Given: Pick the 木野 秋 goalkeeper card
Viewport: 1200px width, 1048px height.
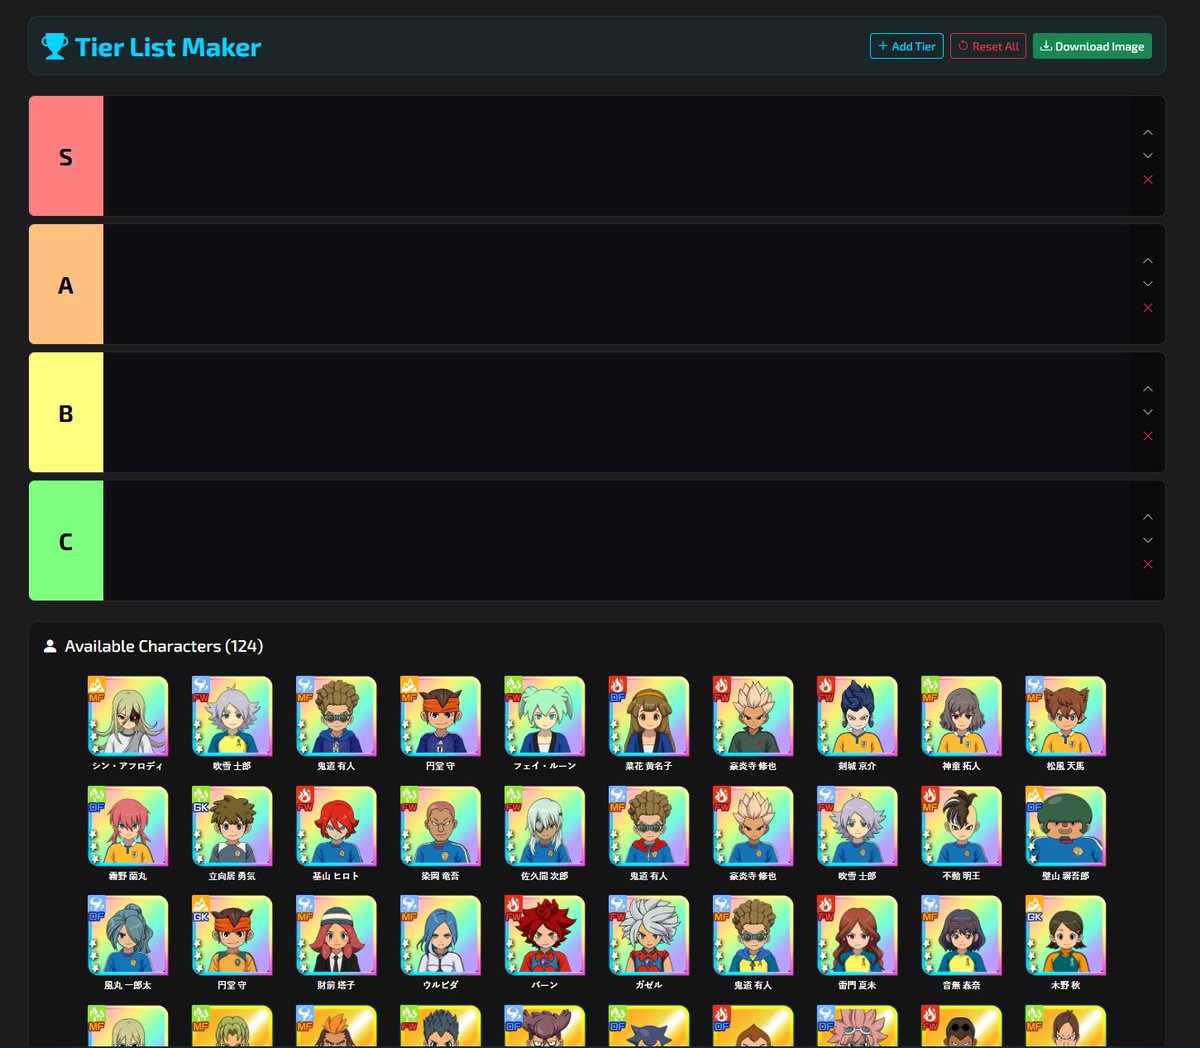Looking at the screenshot, I should (1065, 943).
